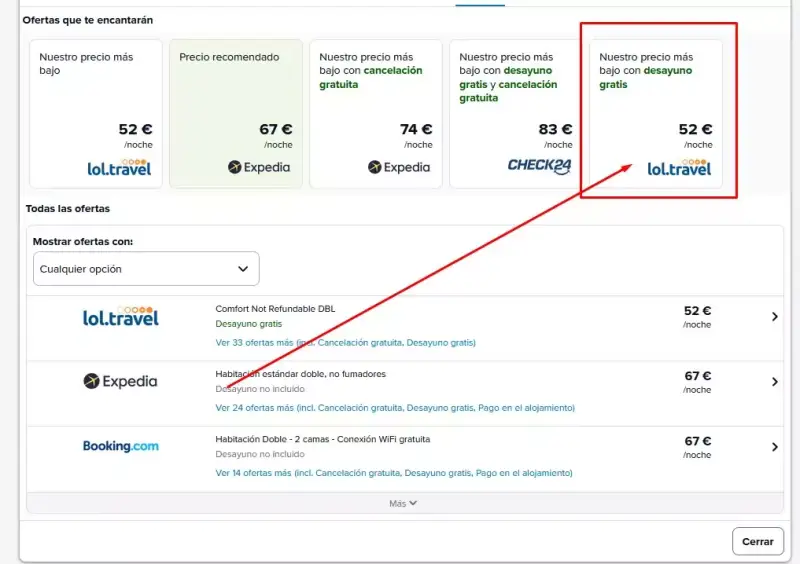Open the Cualquier opción filter dropdown

click(146, 268)
